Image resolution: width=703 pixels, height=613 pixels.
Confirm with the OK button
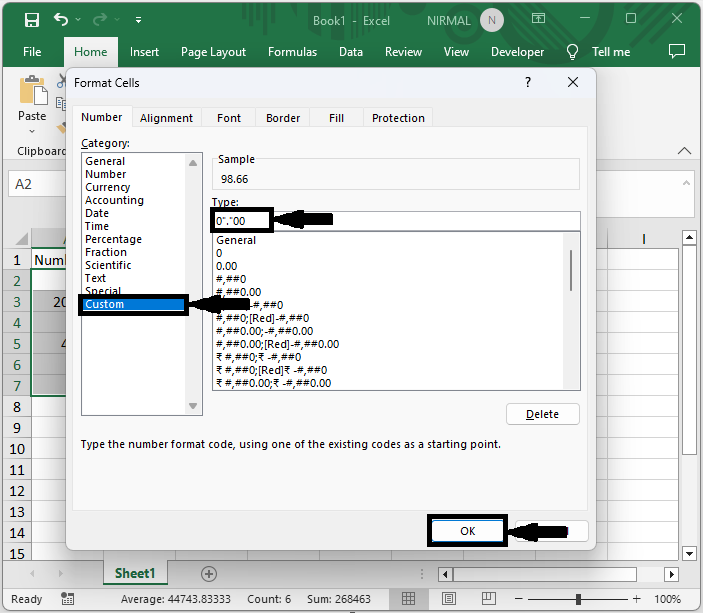tap(467, 531)
